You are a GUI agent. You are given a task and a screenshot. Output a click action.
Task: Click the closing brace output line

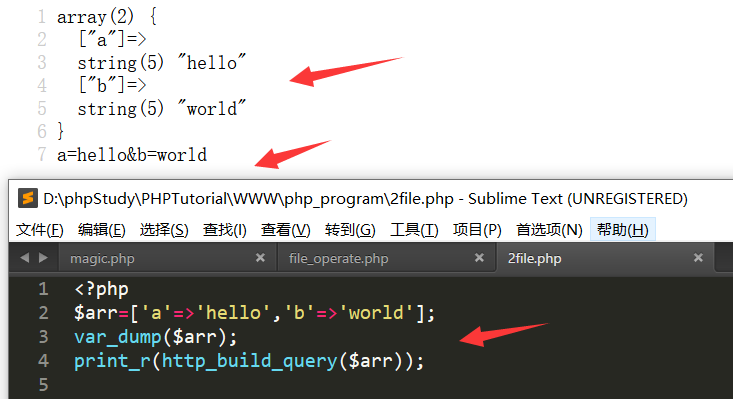pyautogui.click(x=60, y=131)
